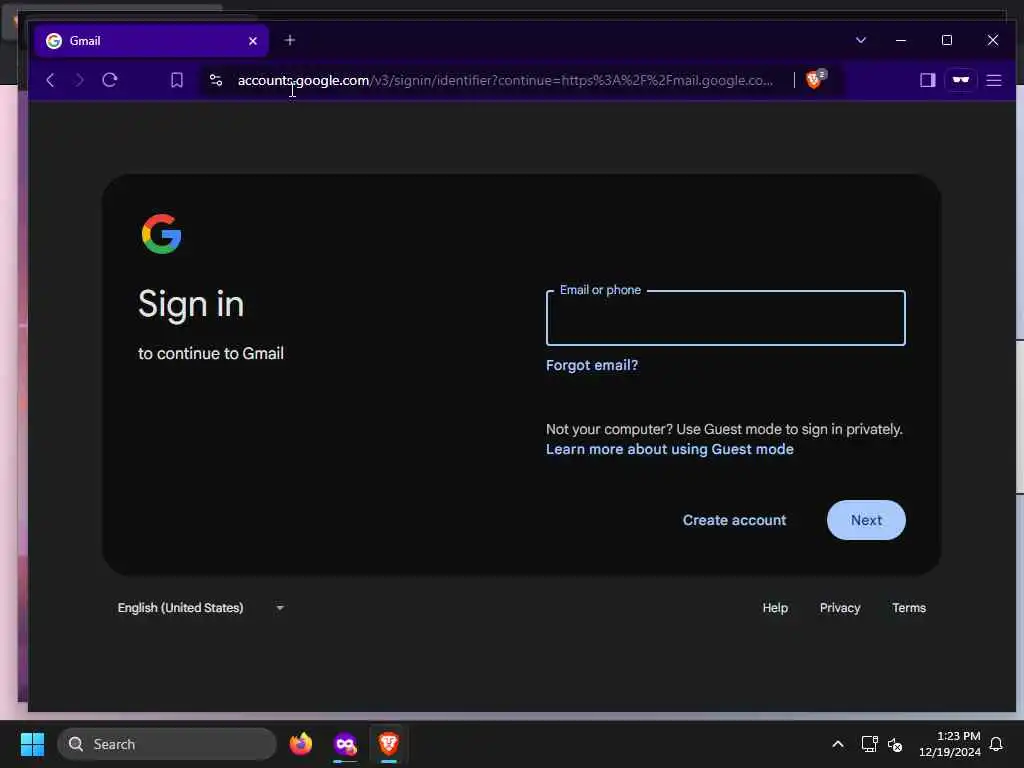Toggle the browser sidebar panel icon
This screenshot has height=768, width=1024.
click(x=927, y=80)
